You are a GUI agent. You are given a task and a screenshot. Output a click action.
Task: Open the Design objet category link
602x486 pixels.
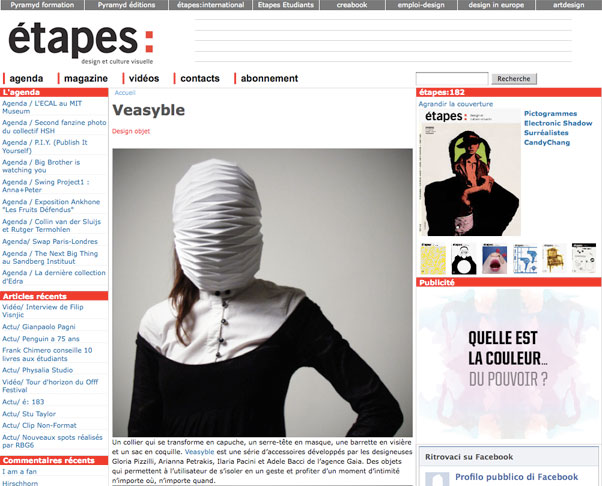pos(131,131)
